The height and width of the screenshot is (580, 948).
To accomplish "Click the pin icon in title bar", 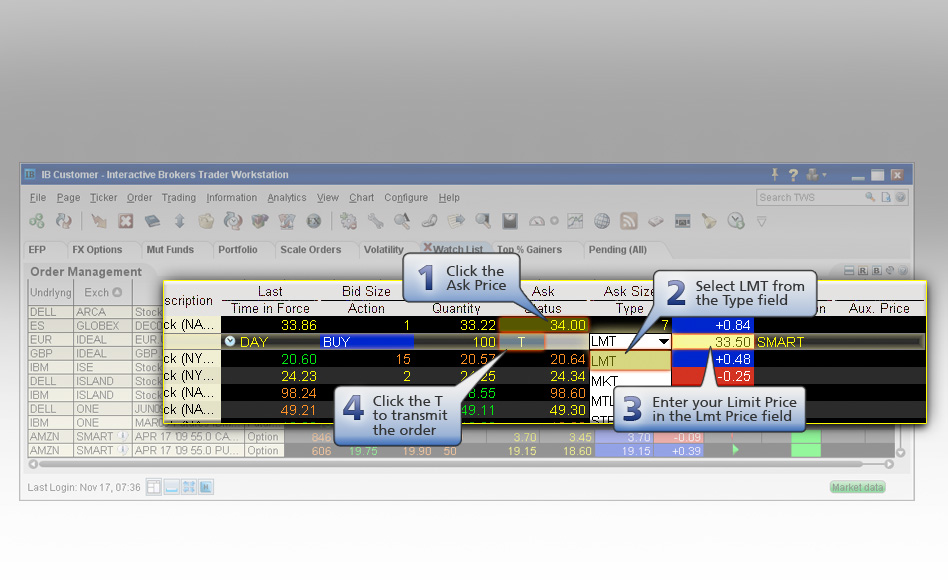I will [x=774, y=175].
